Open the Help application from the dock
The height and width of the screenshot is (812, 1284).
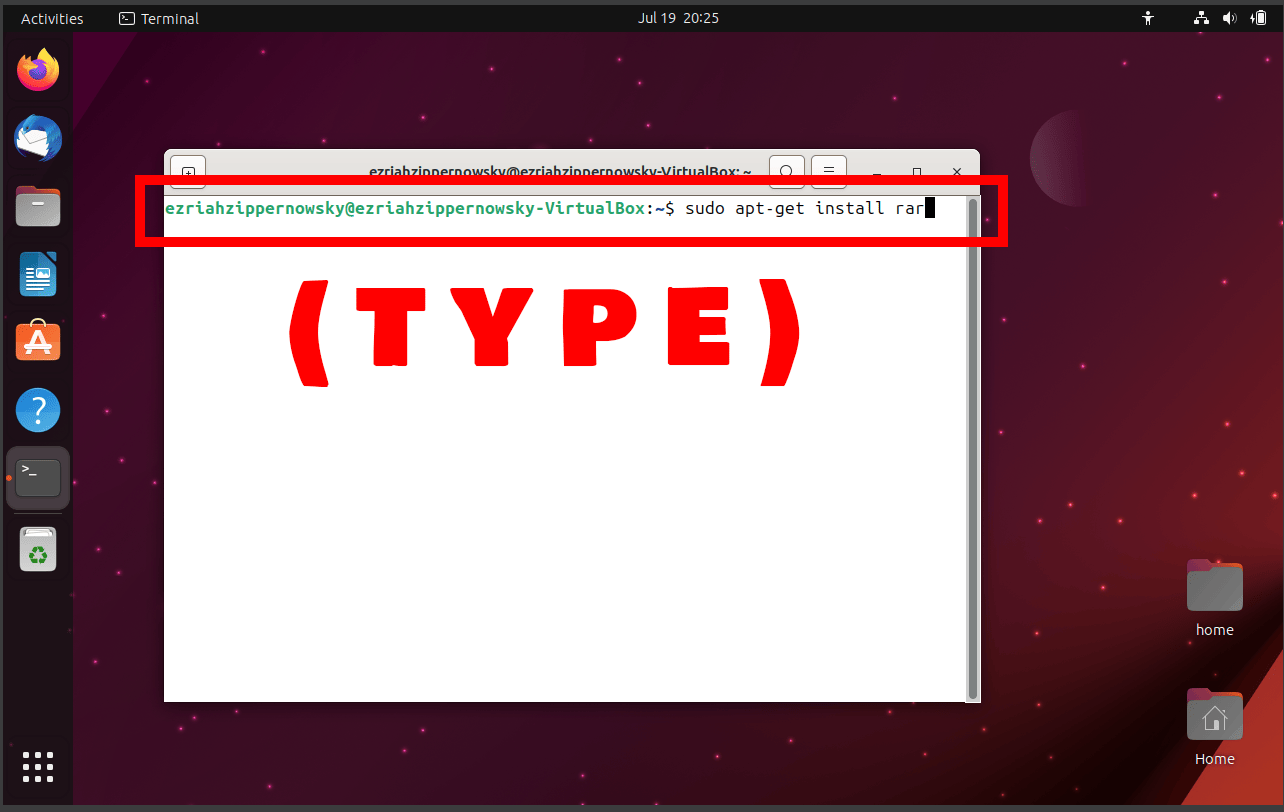[37, 409]
